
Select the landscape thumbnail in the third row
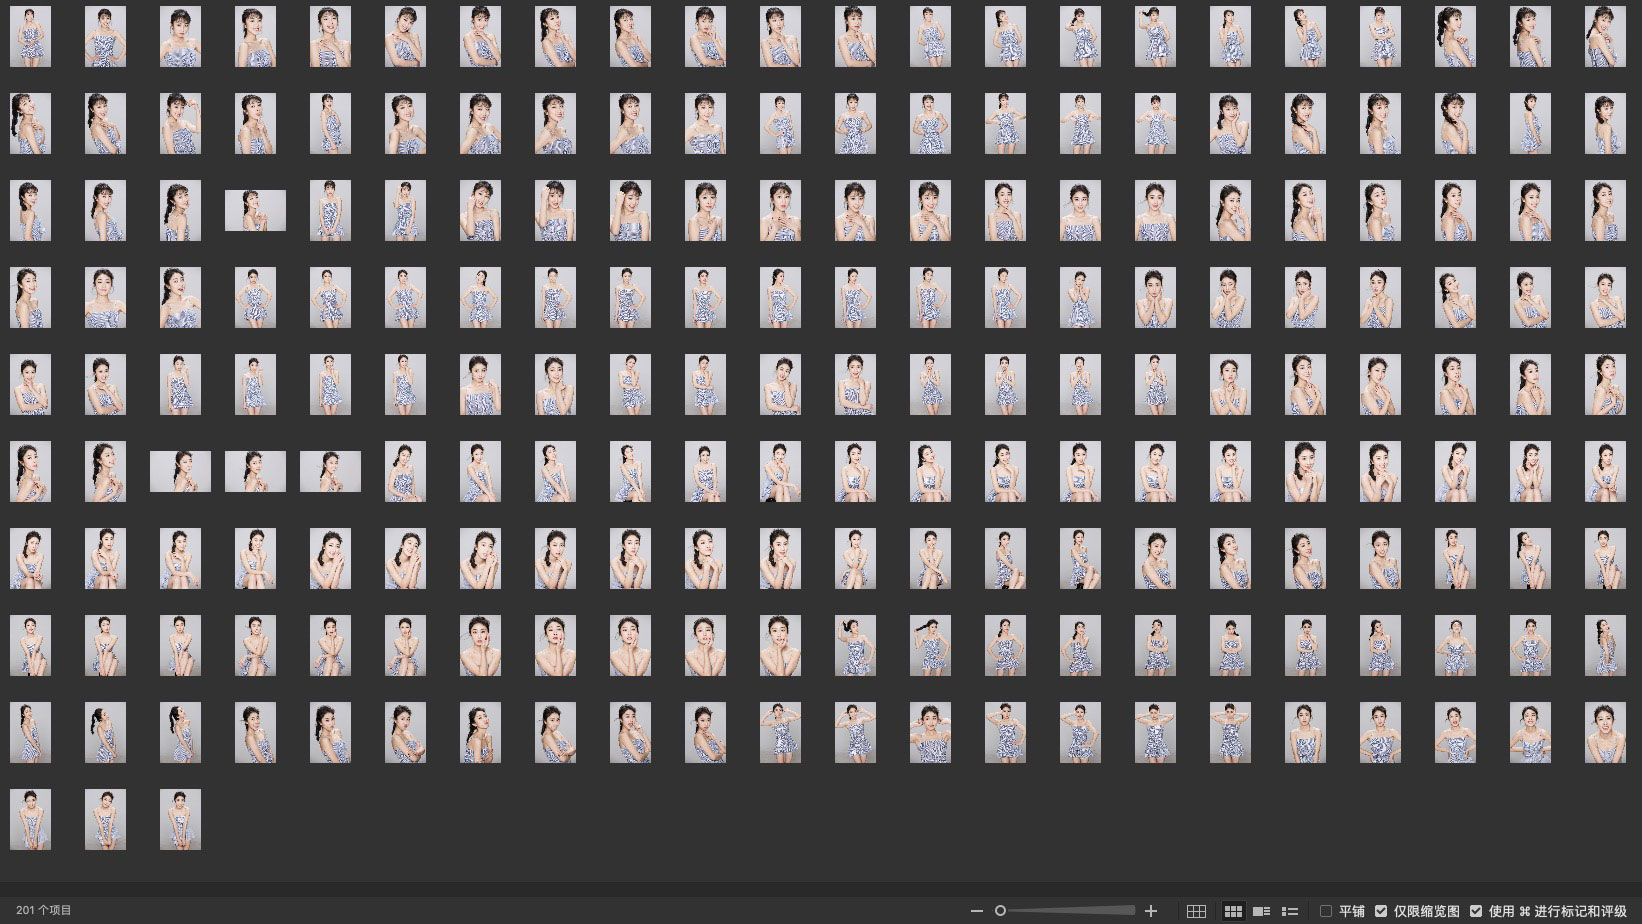point(255,211)
